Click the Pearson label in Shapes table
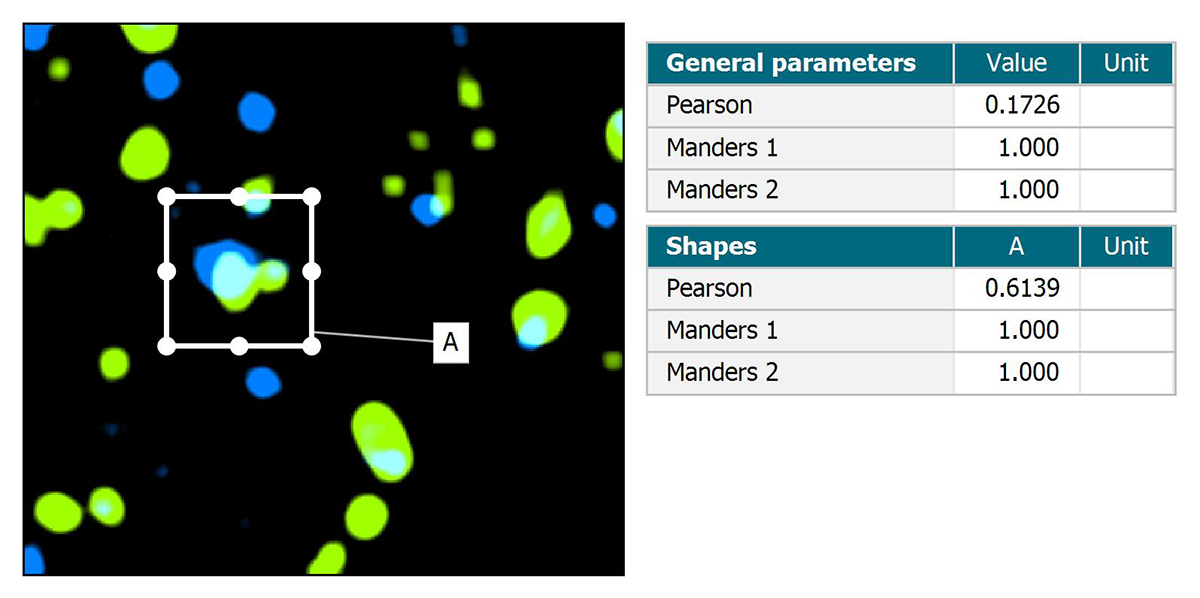This screenshot has height=598, width=1200. point(710,288)
